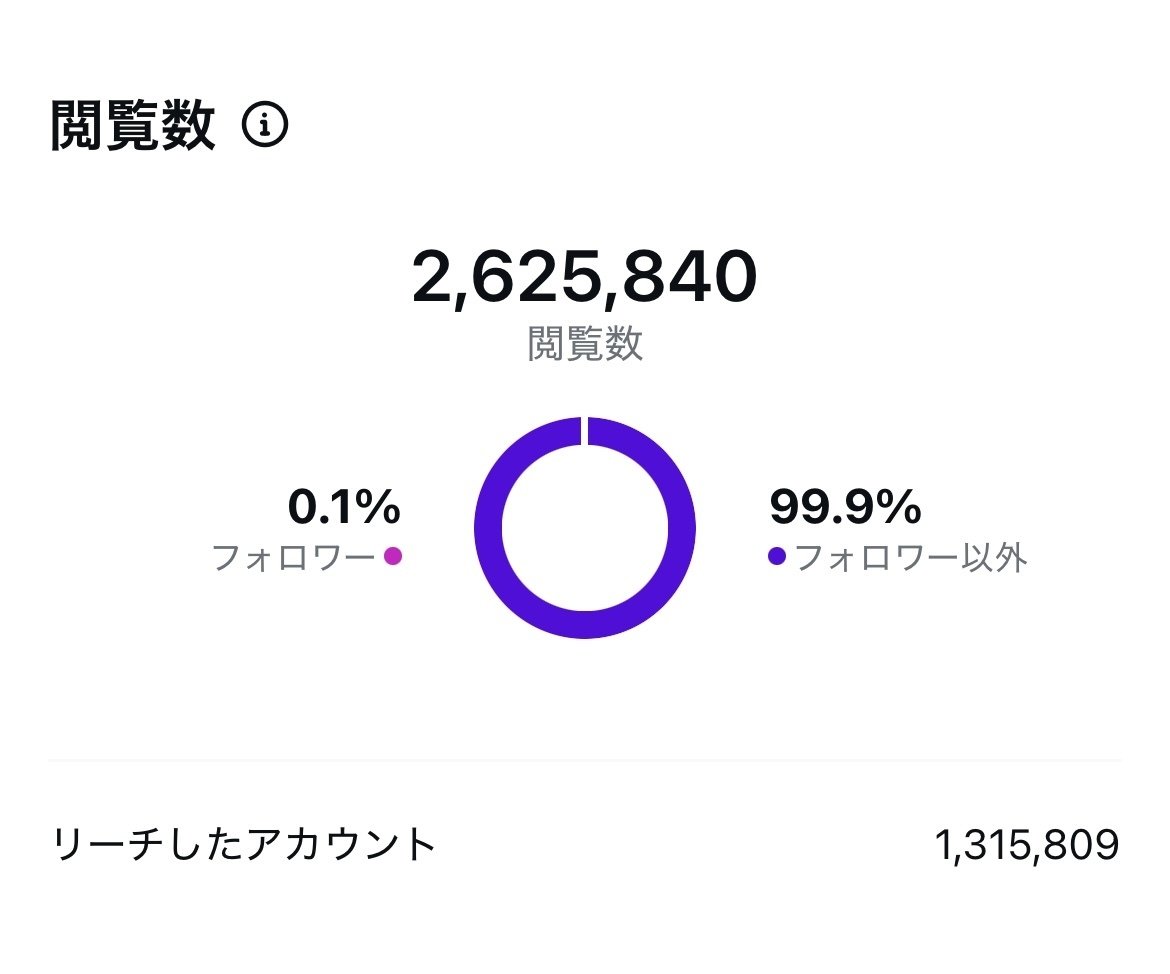Click the leftmost edge of the donut ring
Screen dimensions: 1170x974
pyautogui.click(x=488, y=528)
